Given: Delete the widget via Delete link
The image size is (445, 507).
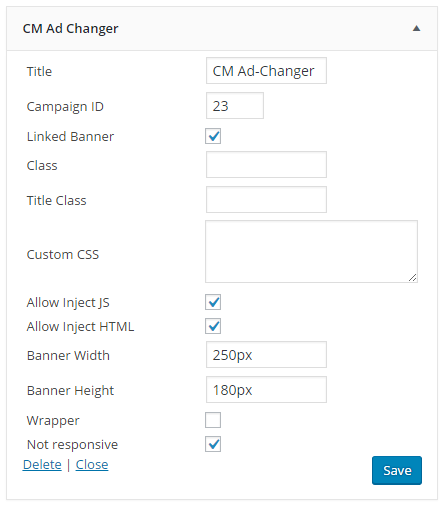Looking at the screenshot, I should 42,465.
